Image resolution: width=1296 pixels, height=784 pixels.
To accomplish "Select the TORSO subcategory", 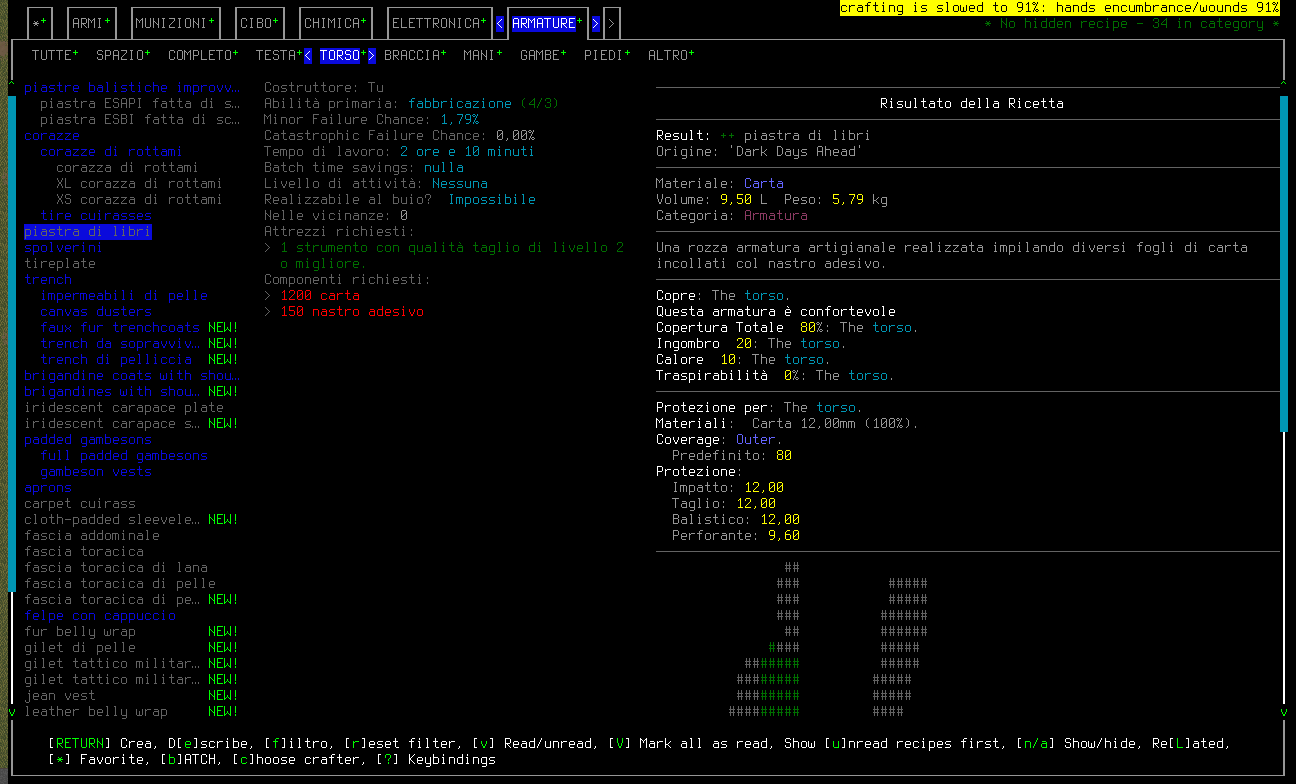I will (343, 55).
